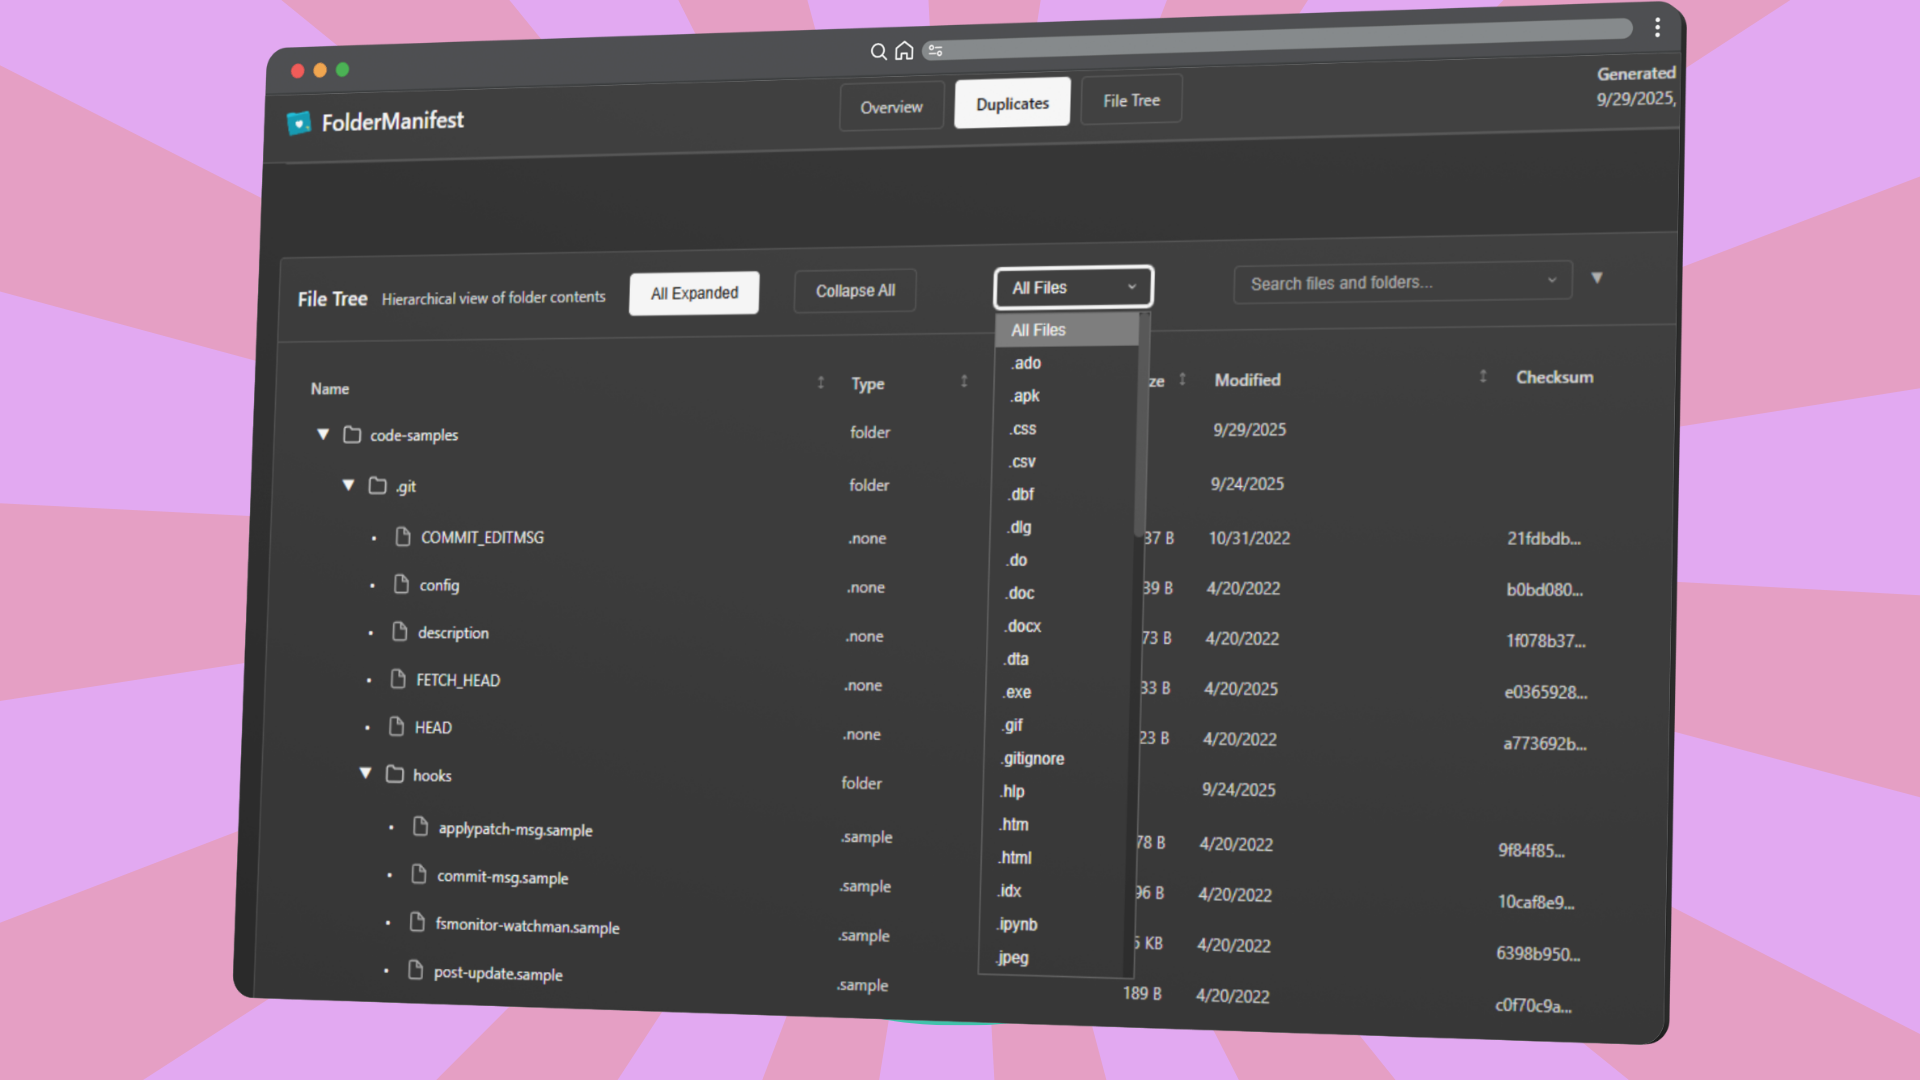The width and height of the screenshot is (1920, 1080).
Task: Select .docx from the file type dropdown
Action: 1022,626
